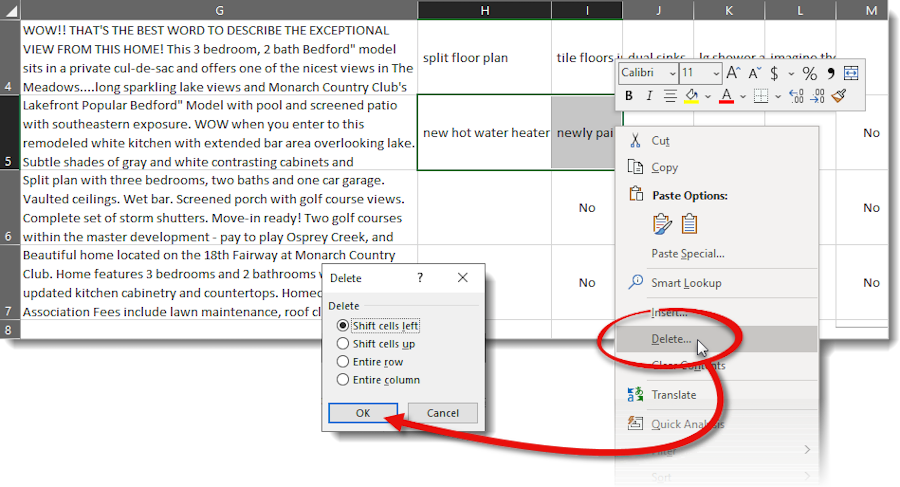Toggle bold in the mini toolbar
The image size is (900, 487).
(629, 96)
